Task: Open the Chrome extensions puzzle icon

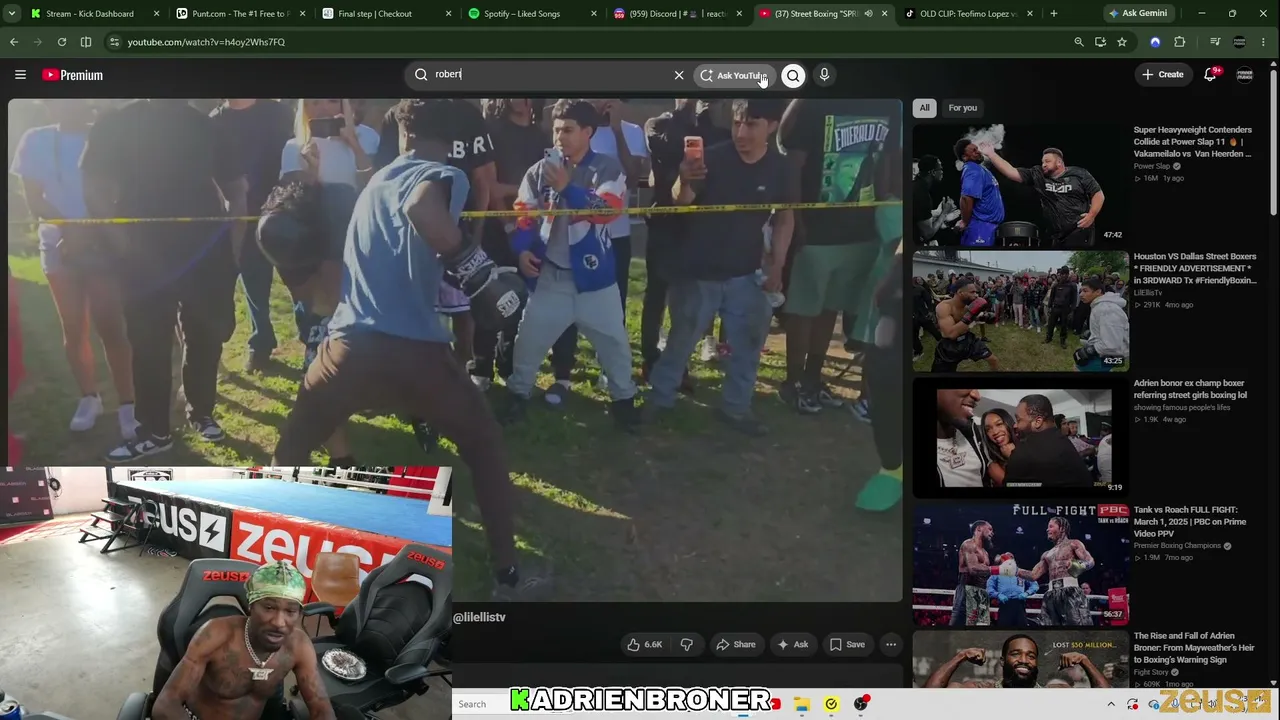Action: coord(1180,42)
